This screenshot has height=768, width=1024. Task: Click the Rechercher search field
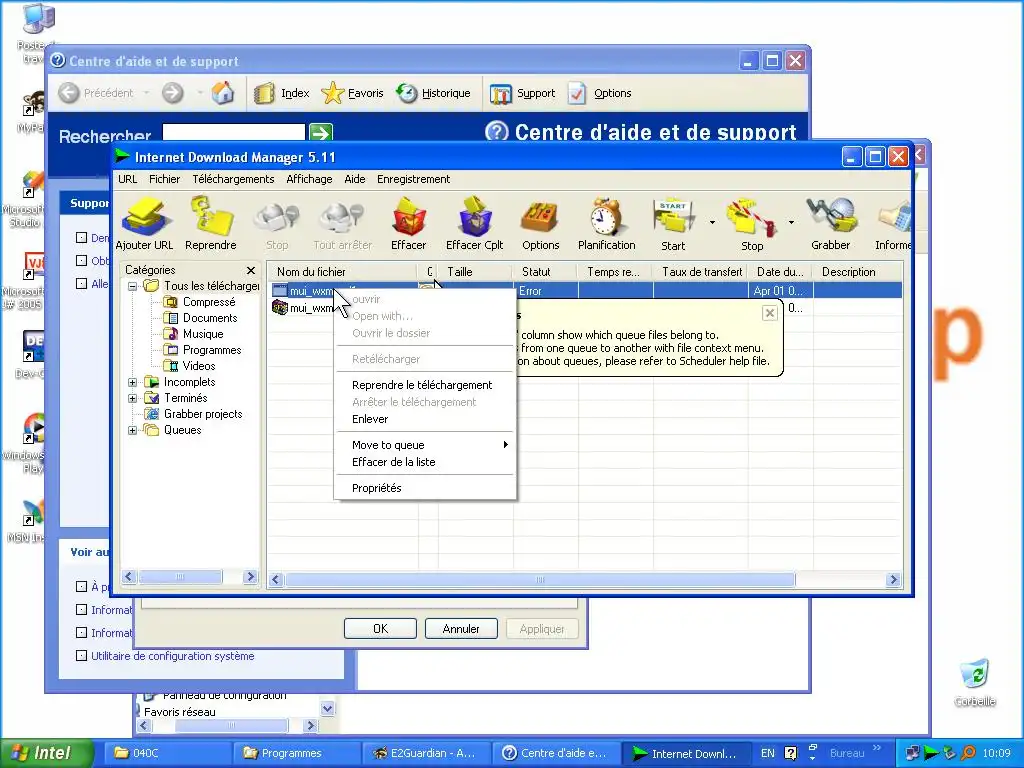coord(234,133)
